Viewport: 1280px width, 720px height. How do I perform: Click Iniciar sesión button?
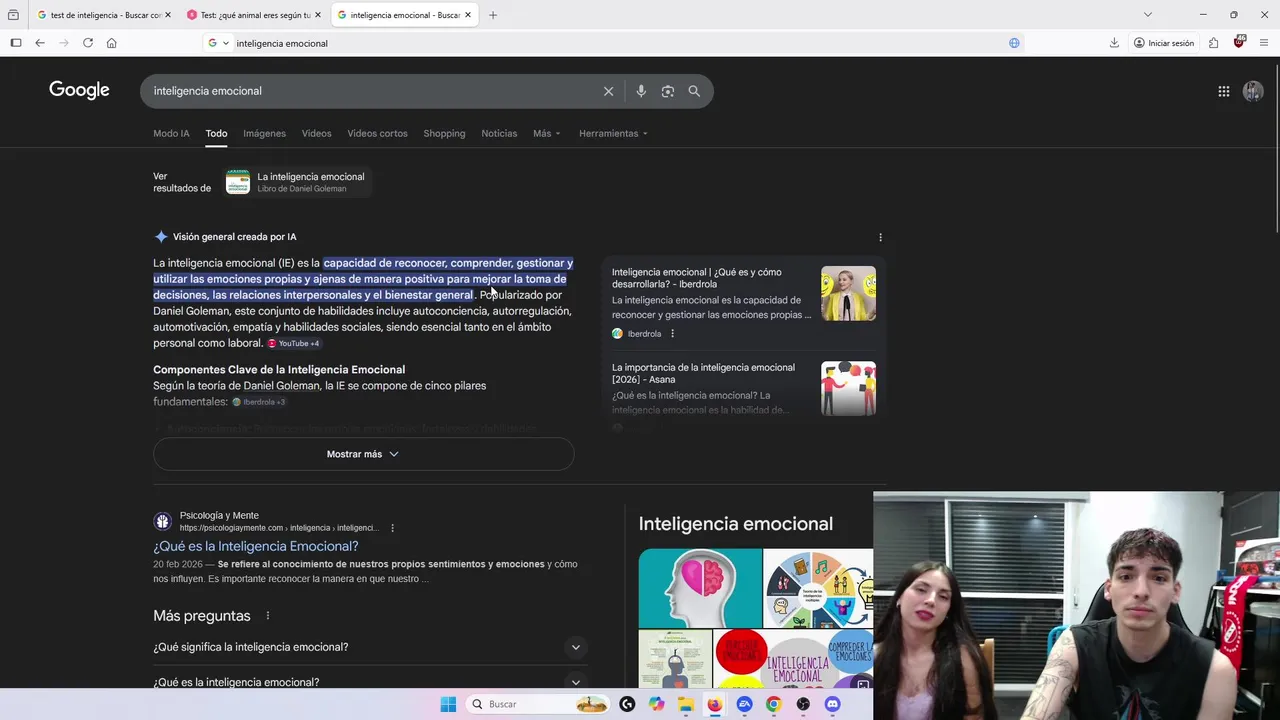click(x=1164, y=43)
